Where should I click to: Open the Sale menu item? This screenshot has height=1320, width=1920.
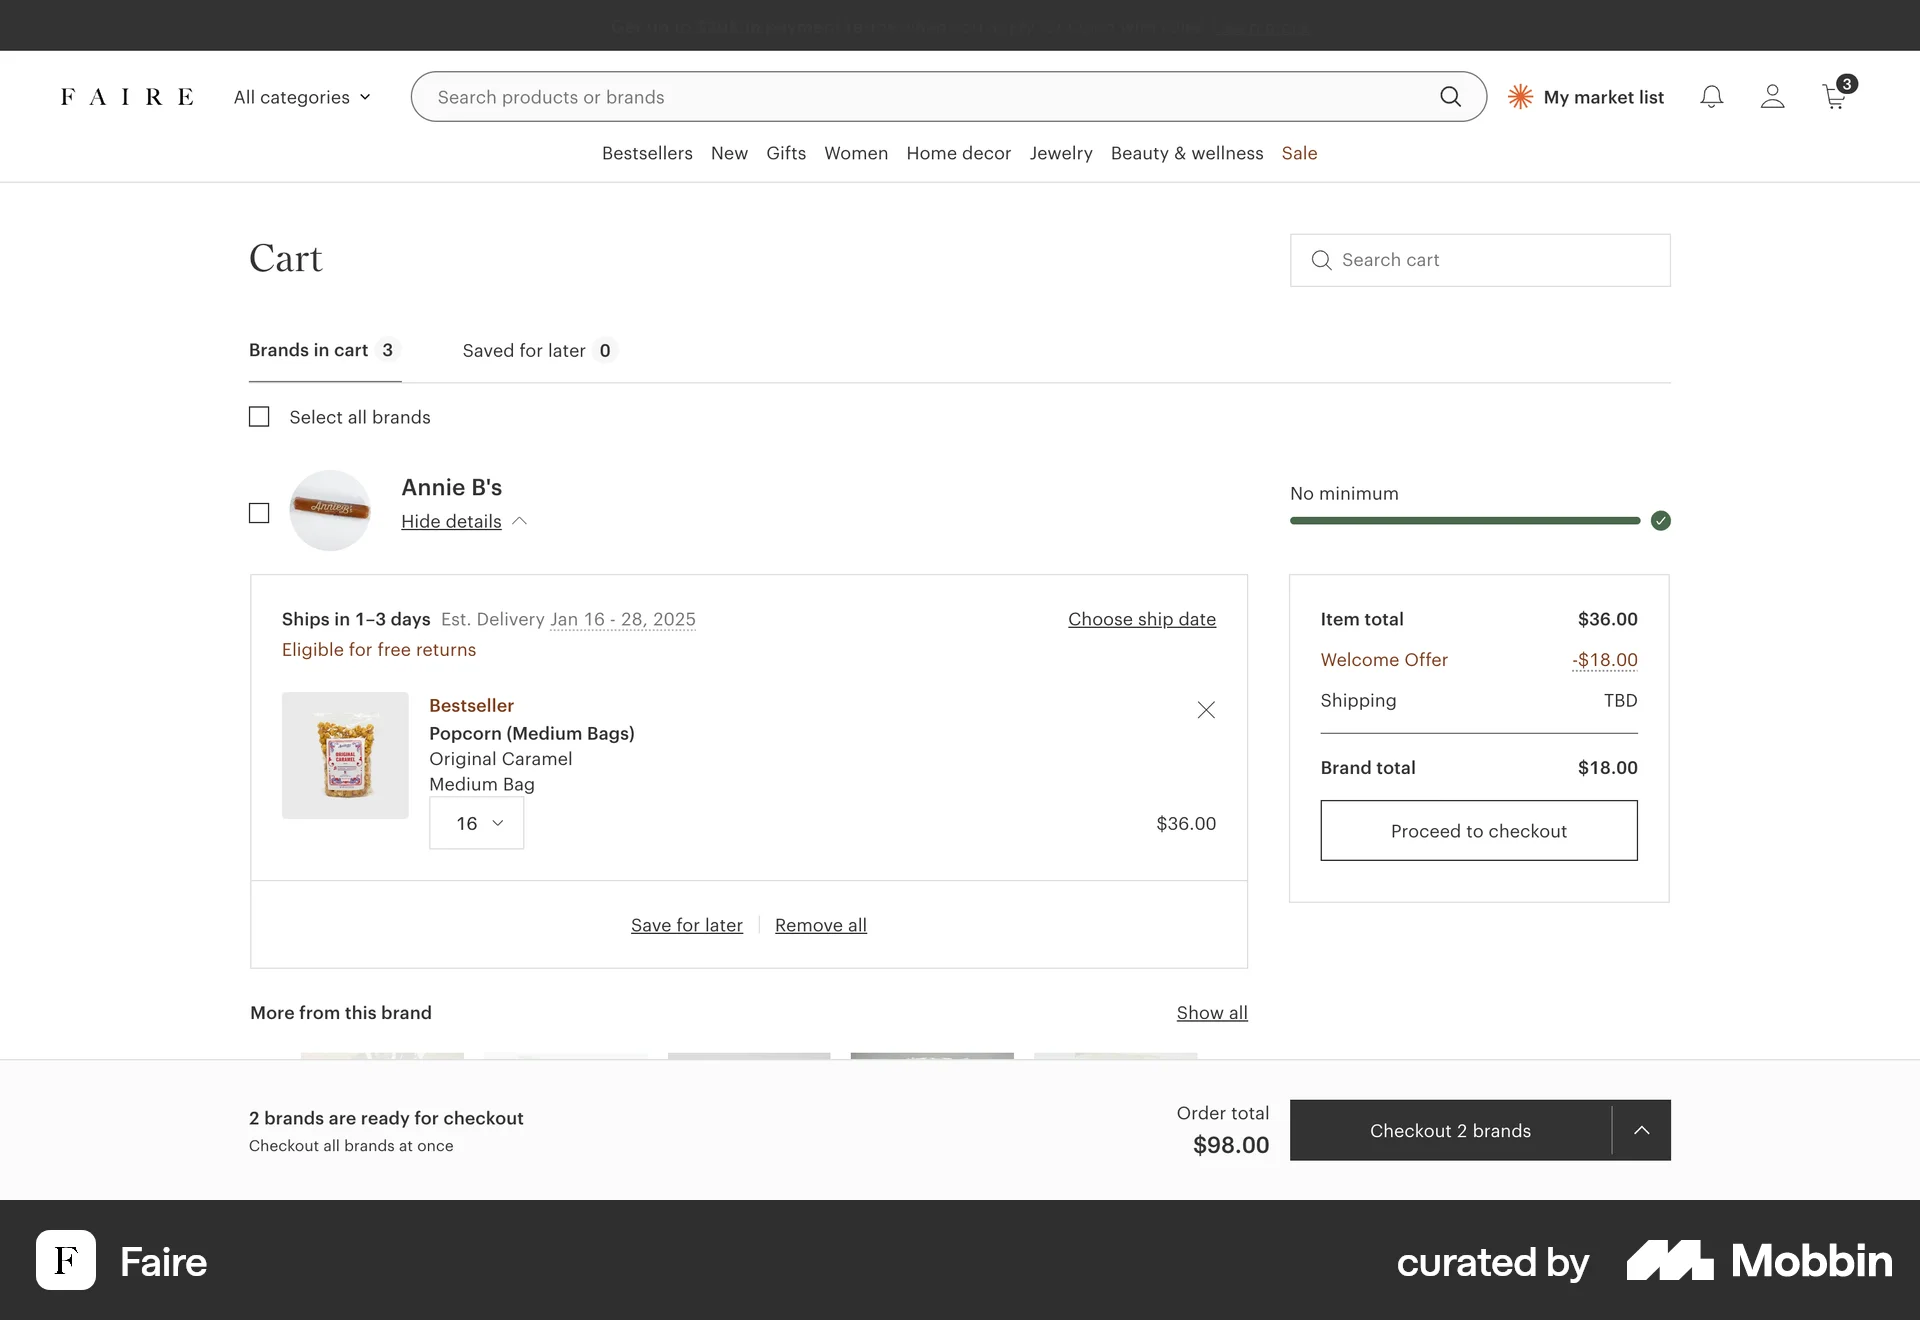[x=1299, y=153]
